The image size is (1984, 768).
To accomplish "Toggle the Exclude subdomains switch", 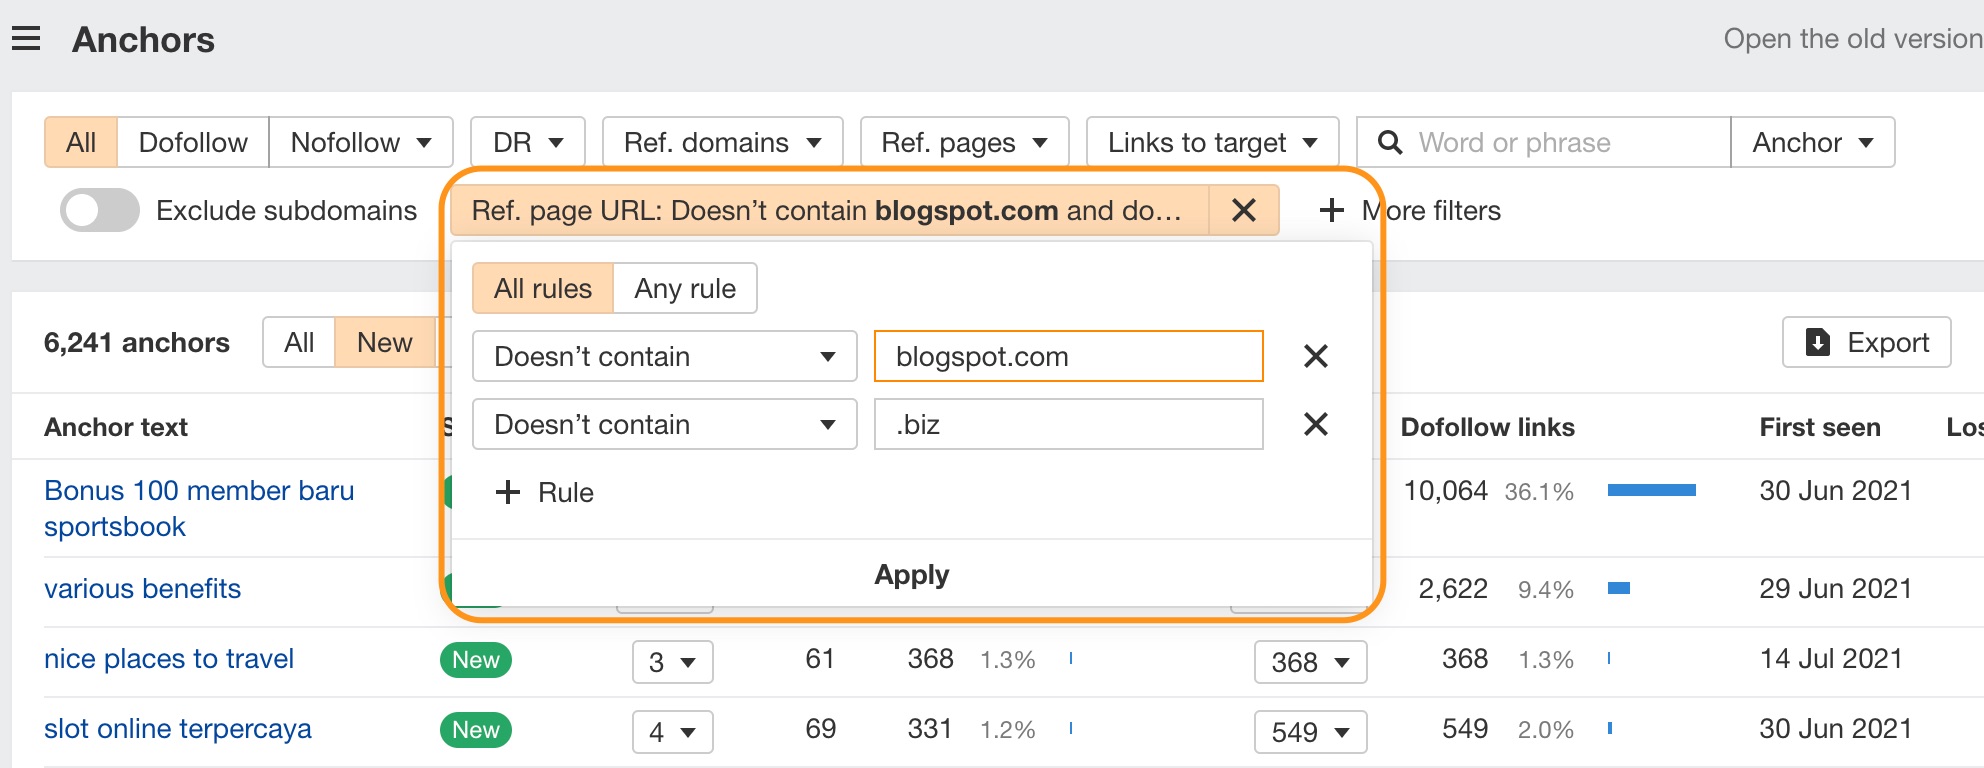I will tap(99, 210).
